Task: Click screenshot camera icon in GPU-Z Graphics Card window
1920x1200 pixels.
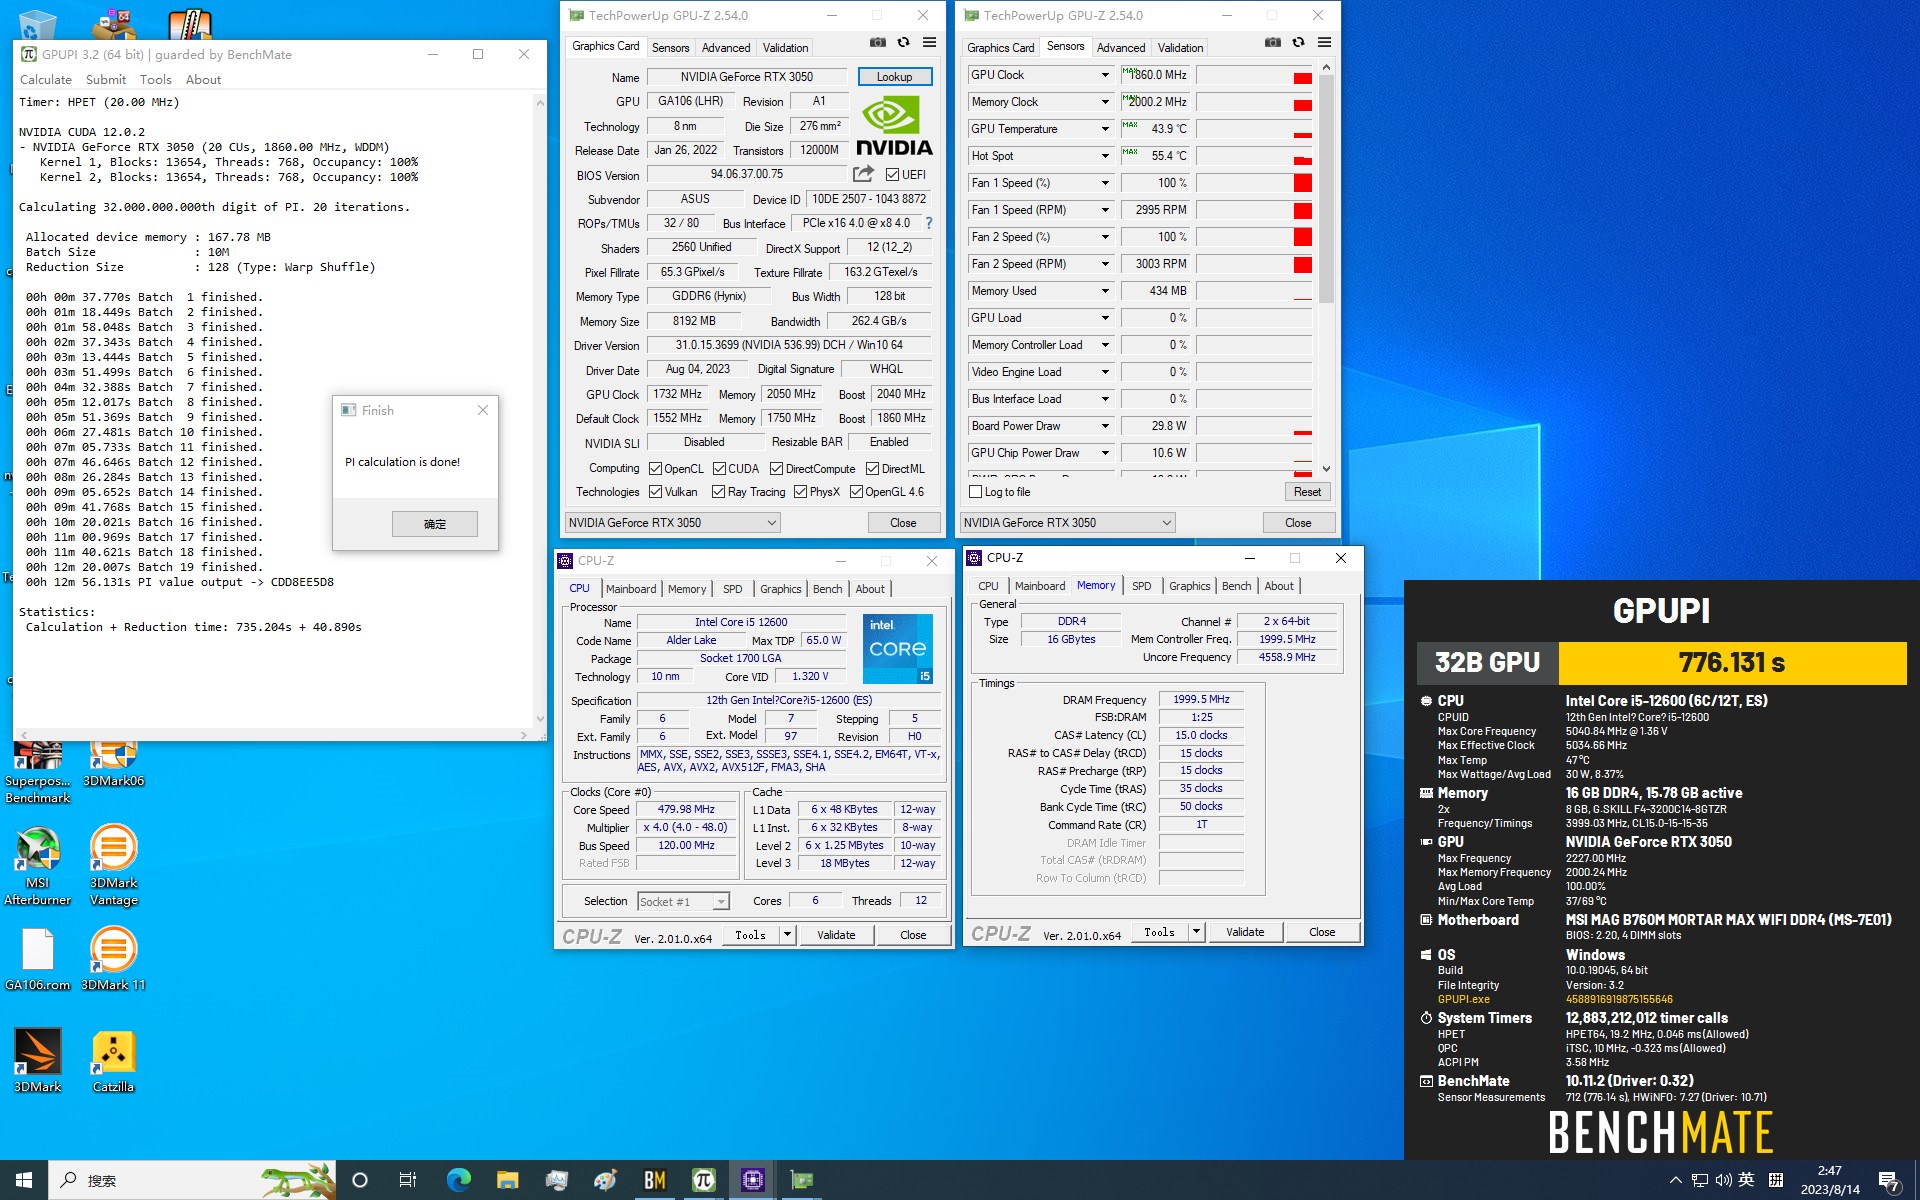Action: click(877, 42)
